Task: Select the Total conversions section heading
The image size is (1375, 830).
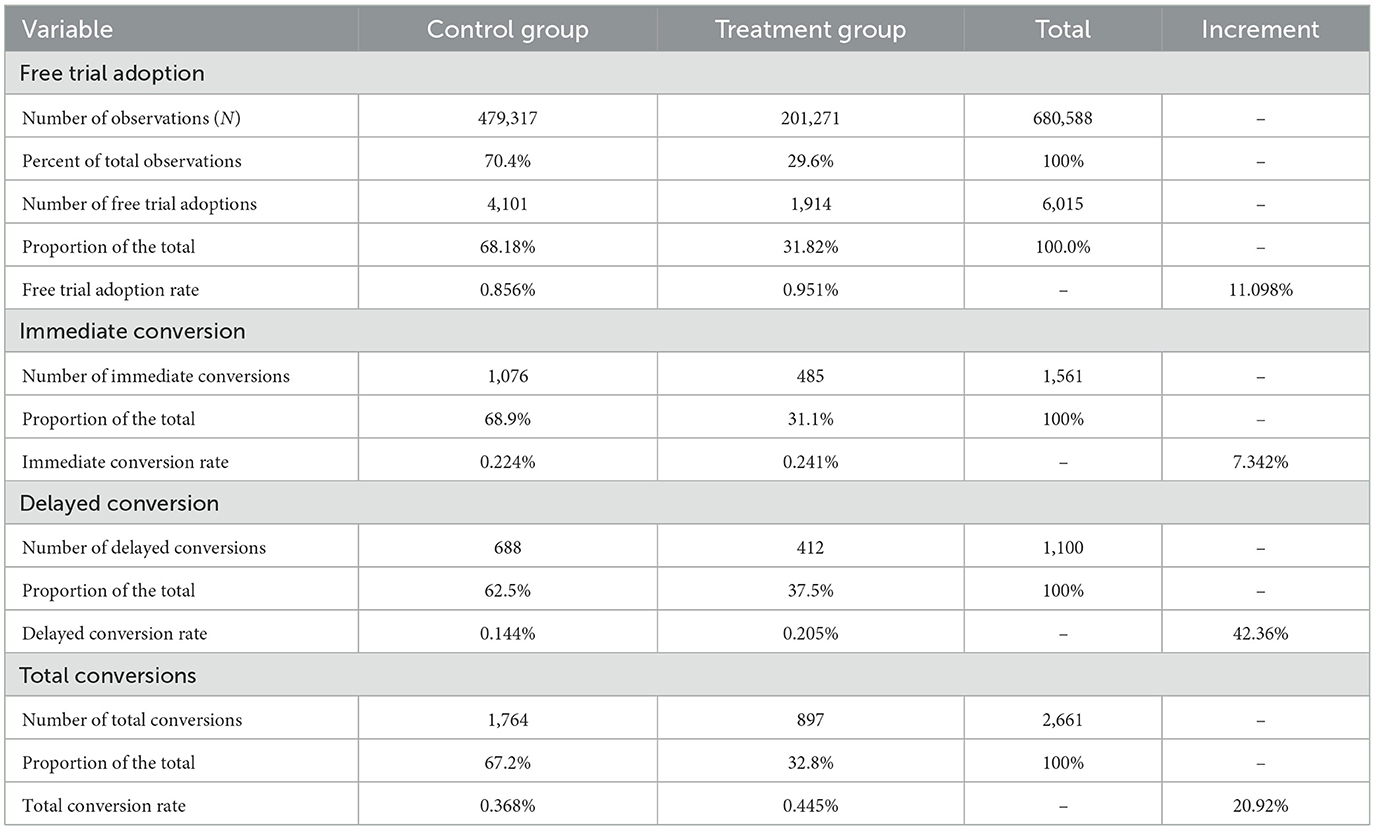Action: 108,675
